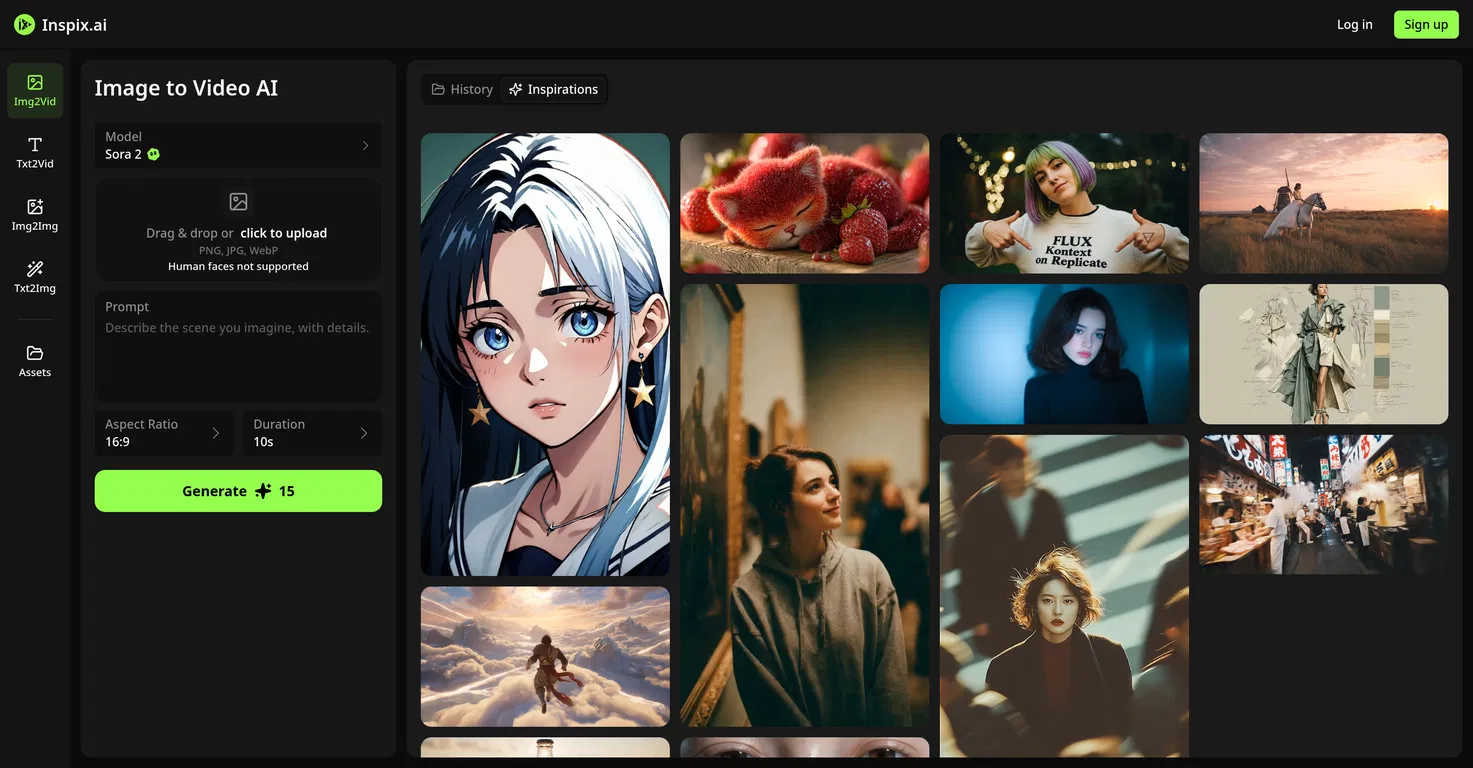Open the Aspect Ratio 16:9 dropdown
The width and height of the screenshot is (1473, 768).
click(x=164, y=433)
